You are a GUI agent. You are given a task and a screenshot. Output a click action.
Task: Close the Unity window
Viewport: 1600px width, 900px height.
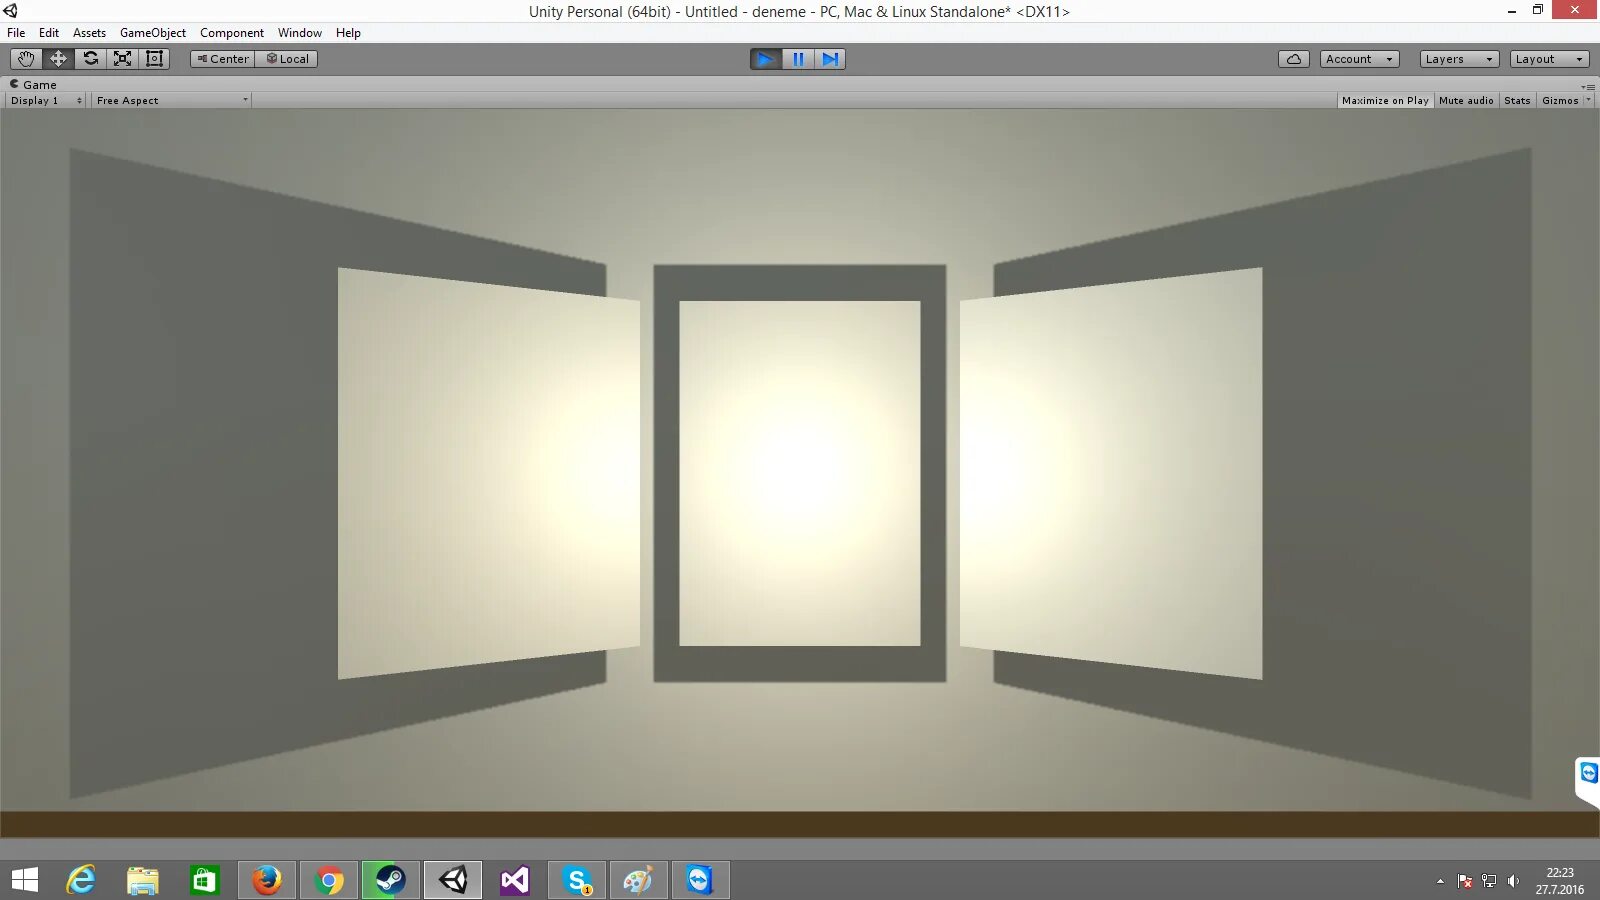(1575, 10)
